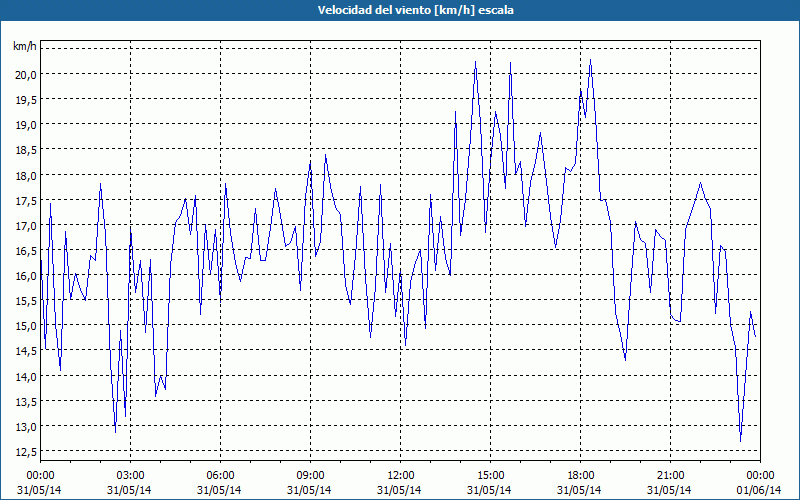This screenshot has height=500, width=800.
Task: Select the "13,5" y-axis label
Action: [x=27, y=401]
